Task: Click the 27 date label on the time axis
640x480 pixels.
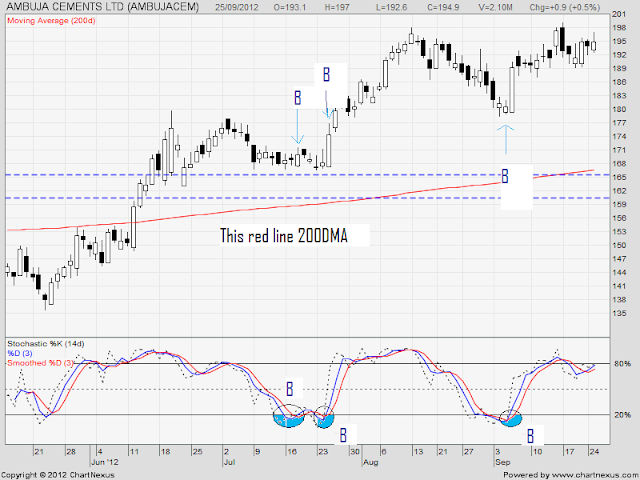Action: pyautogui.click(x=468, y=452)
